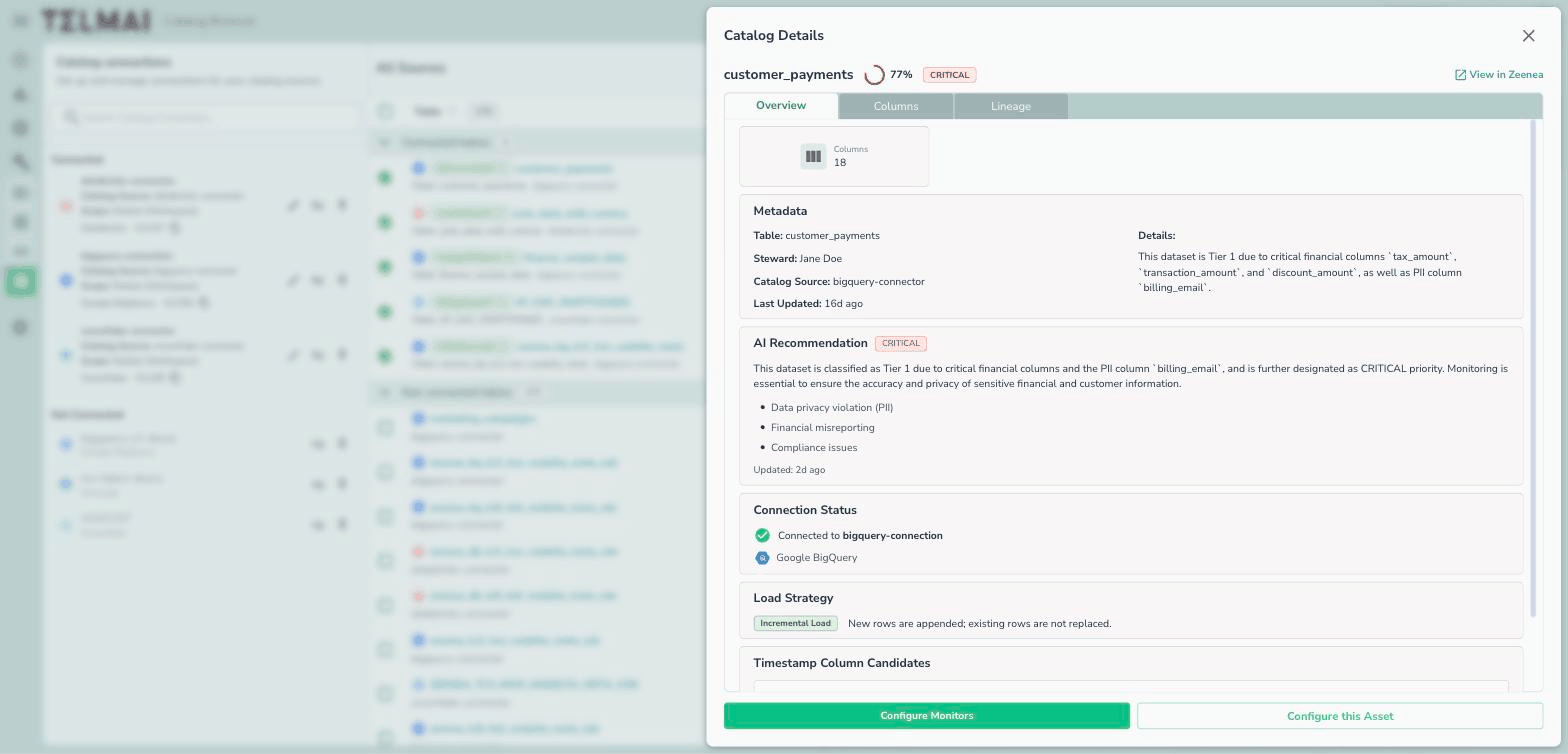Open the Lineage tab
Viewport: 1568px width, 754px height.
(1011, 106)
